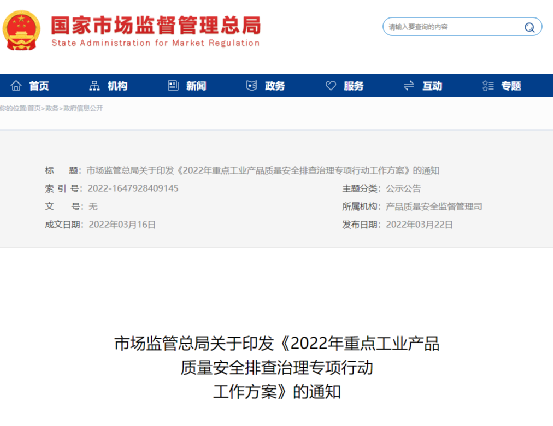The image size is (553, 426).
Task: Open the 专题 navigation item
Action: [x=511, y=86]
